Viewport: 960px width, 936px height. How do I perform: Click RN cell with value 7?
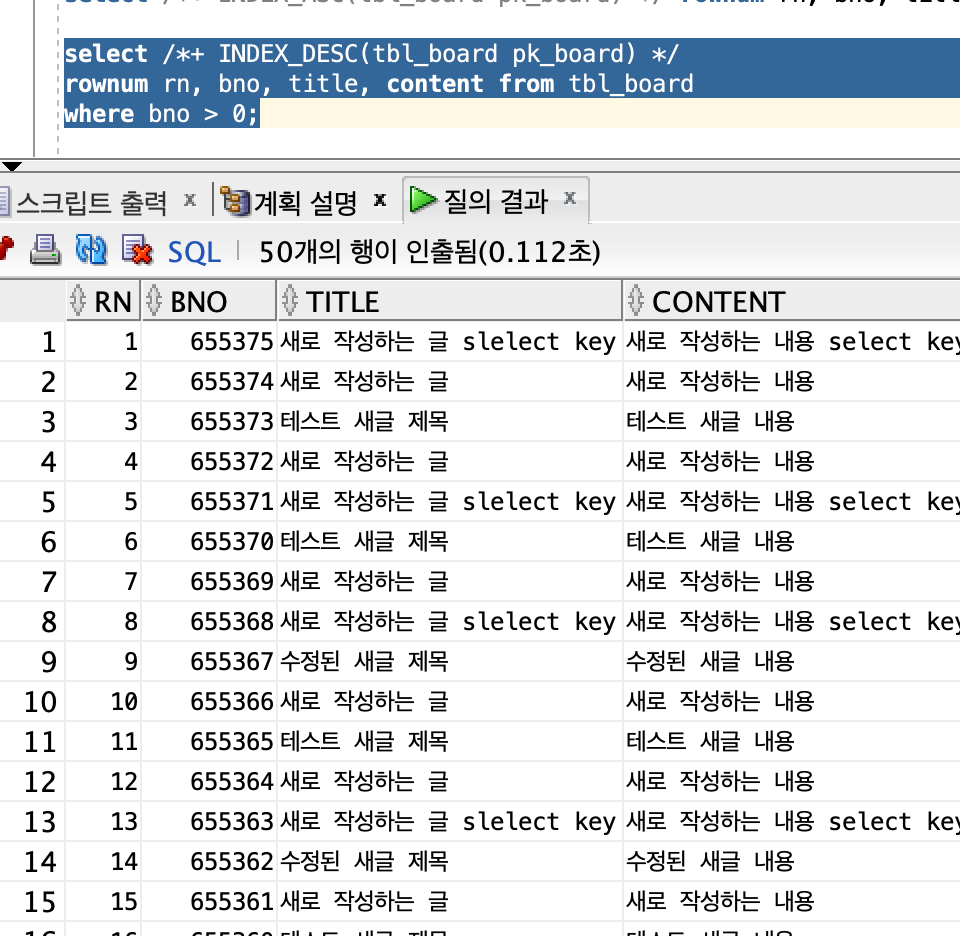[x=103, y=582]
